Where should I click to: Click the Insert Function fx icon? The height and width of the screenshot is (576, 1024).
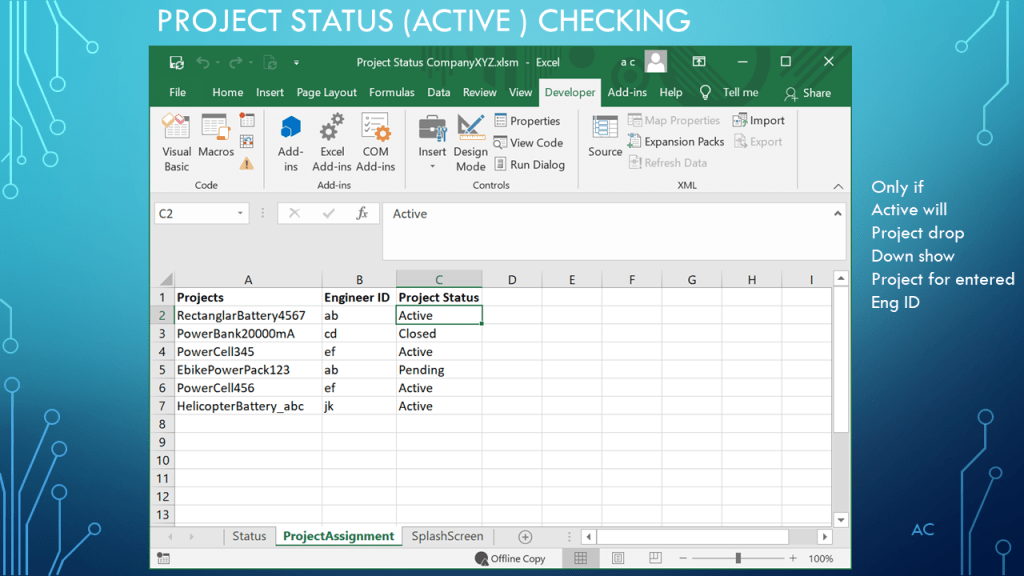(x=362, y=214)
